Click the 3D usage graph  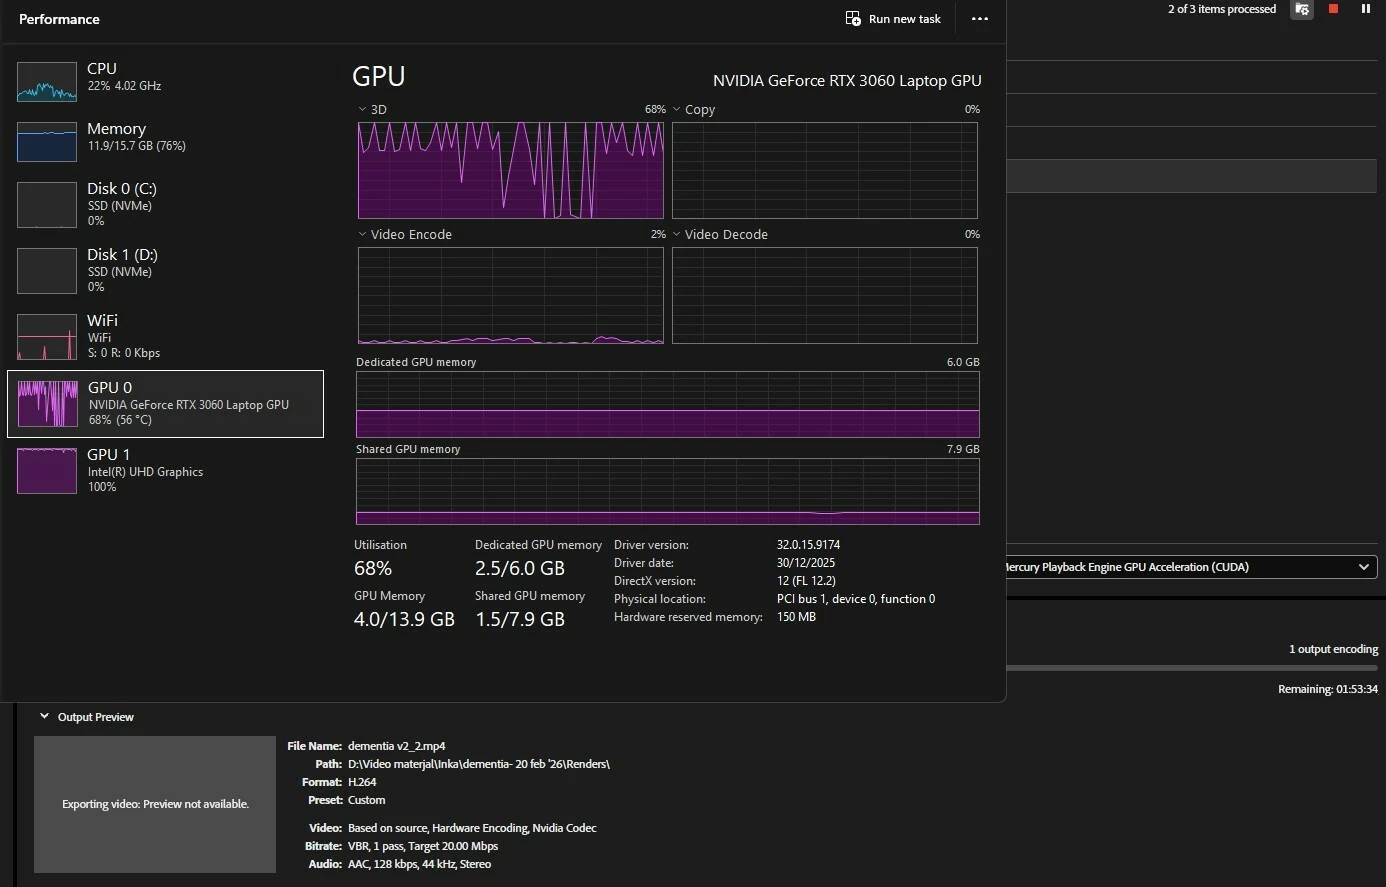point(511,170)
